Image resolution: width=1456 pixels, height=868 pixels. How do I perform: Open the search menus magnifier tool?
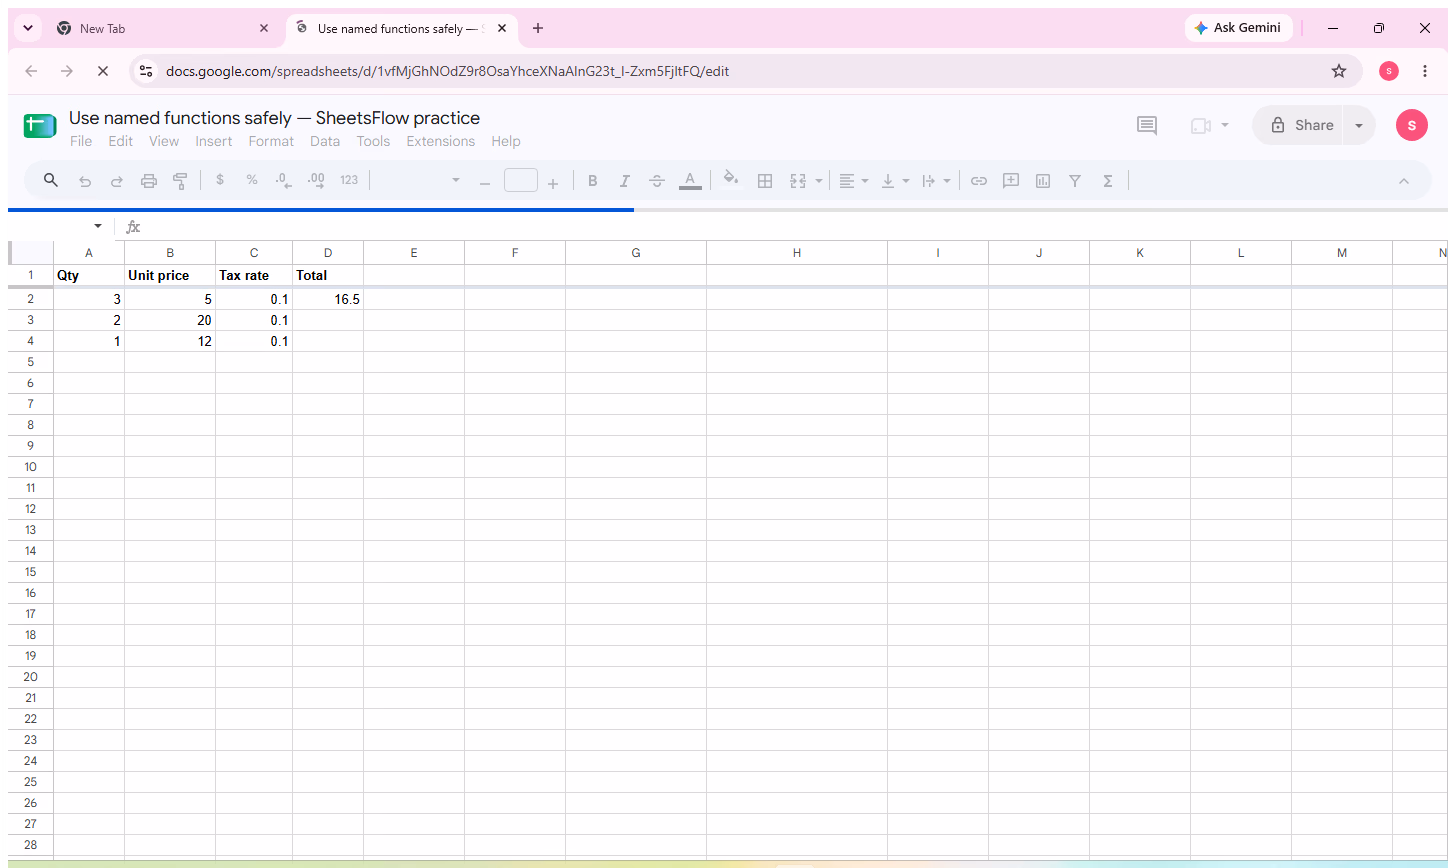[51, 180]
